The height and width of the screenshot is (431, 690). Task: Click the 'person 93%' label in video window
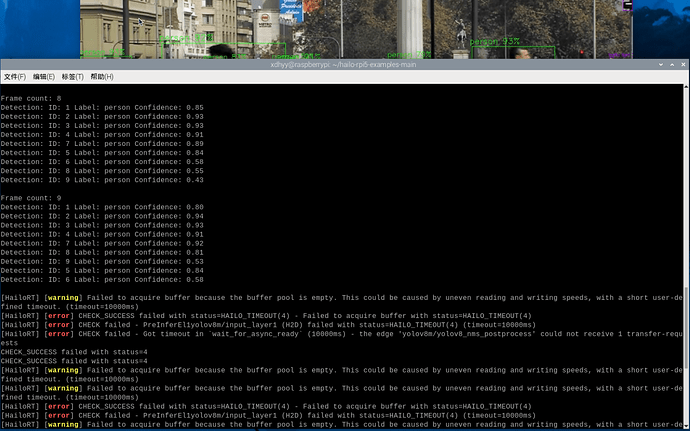495,41
